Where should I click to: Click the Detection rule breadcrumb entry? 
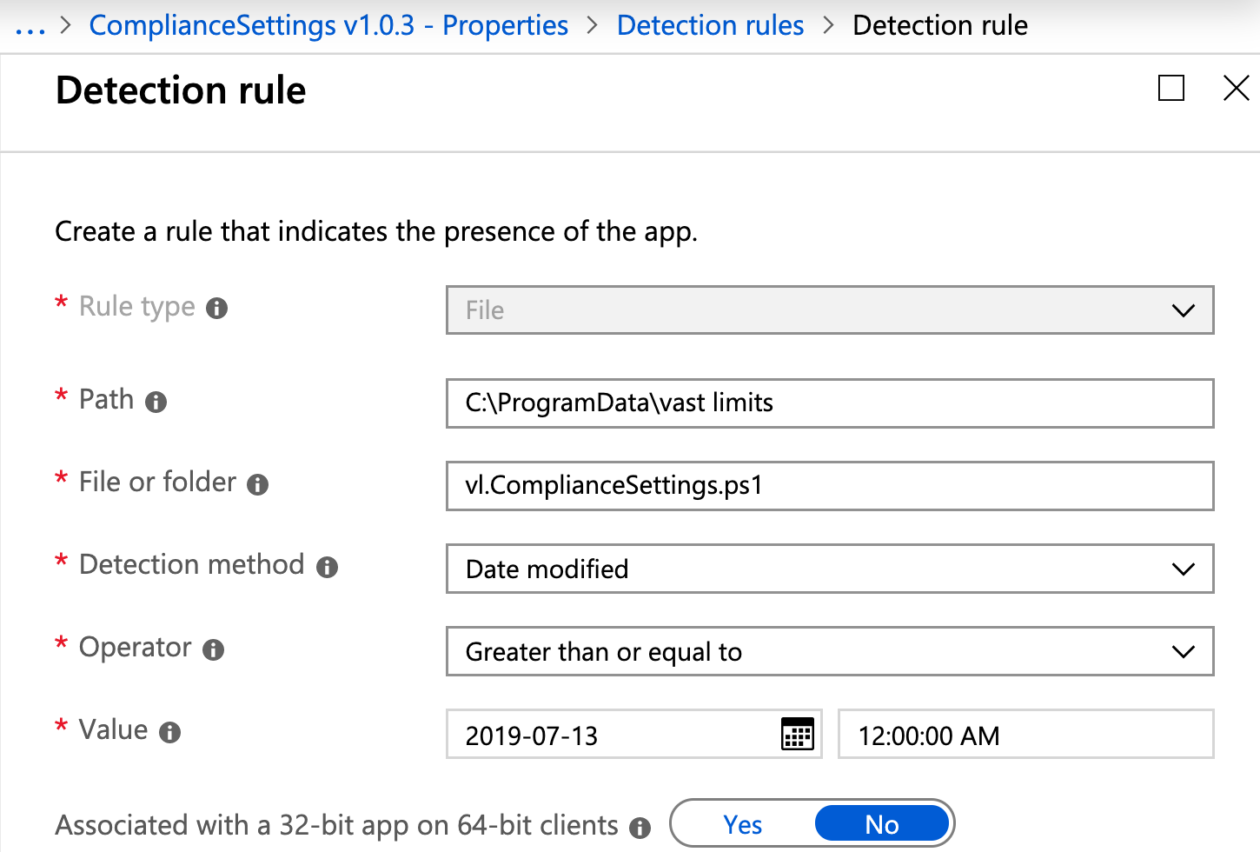(x=939, y=25)
